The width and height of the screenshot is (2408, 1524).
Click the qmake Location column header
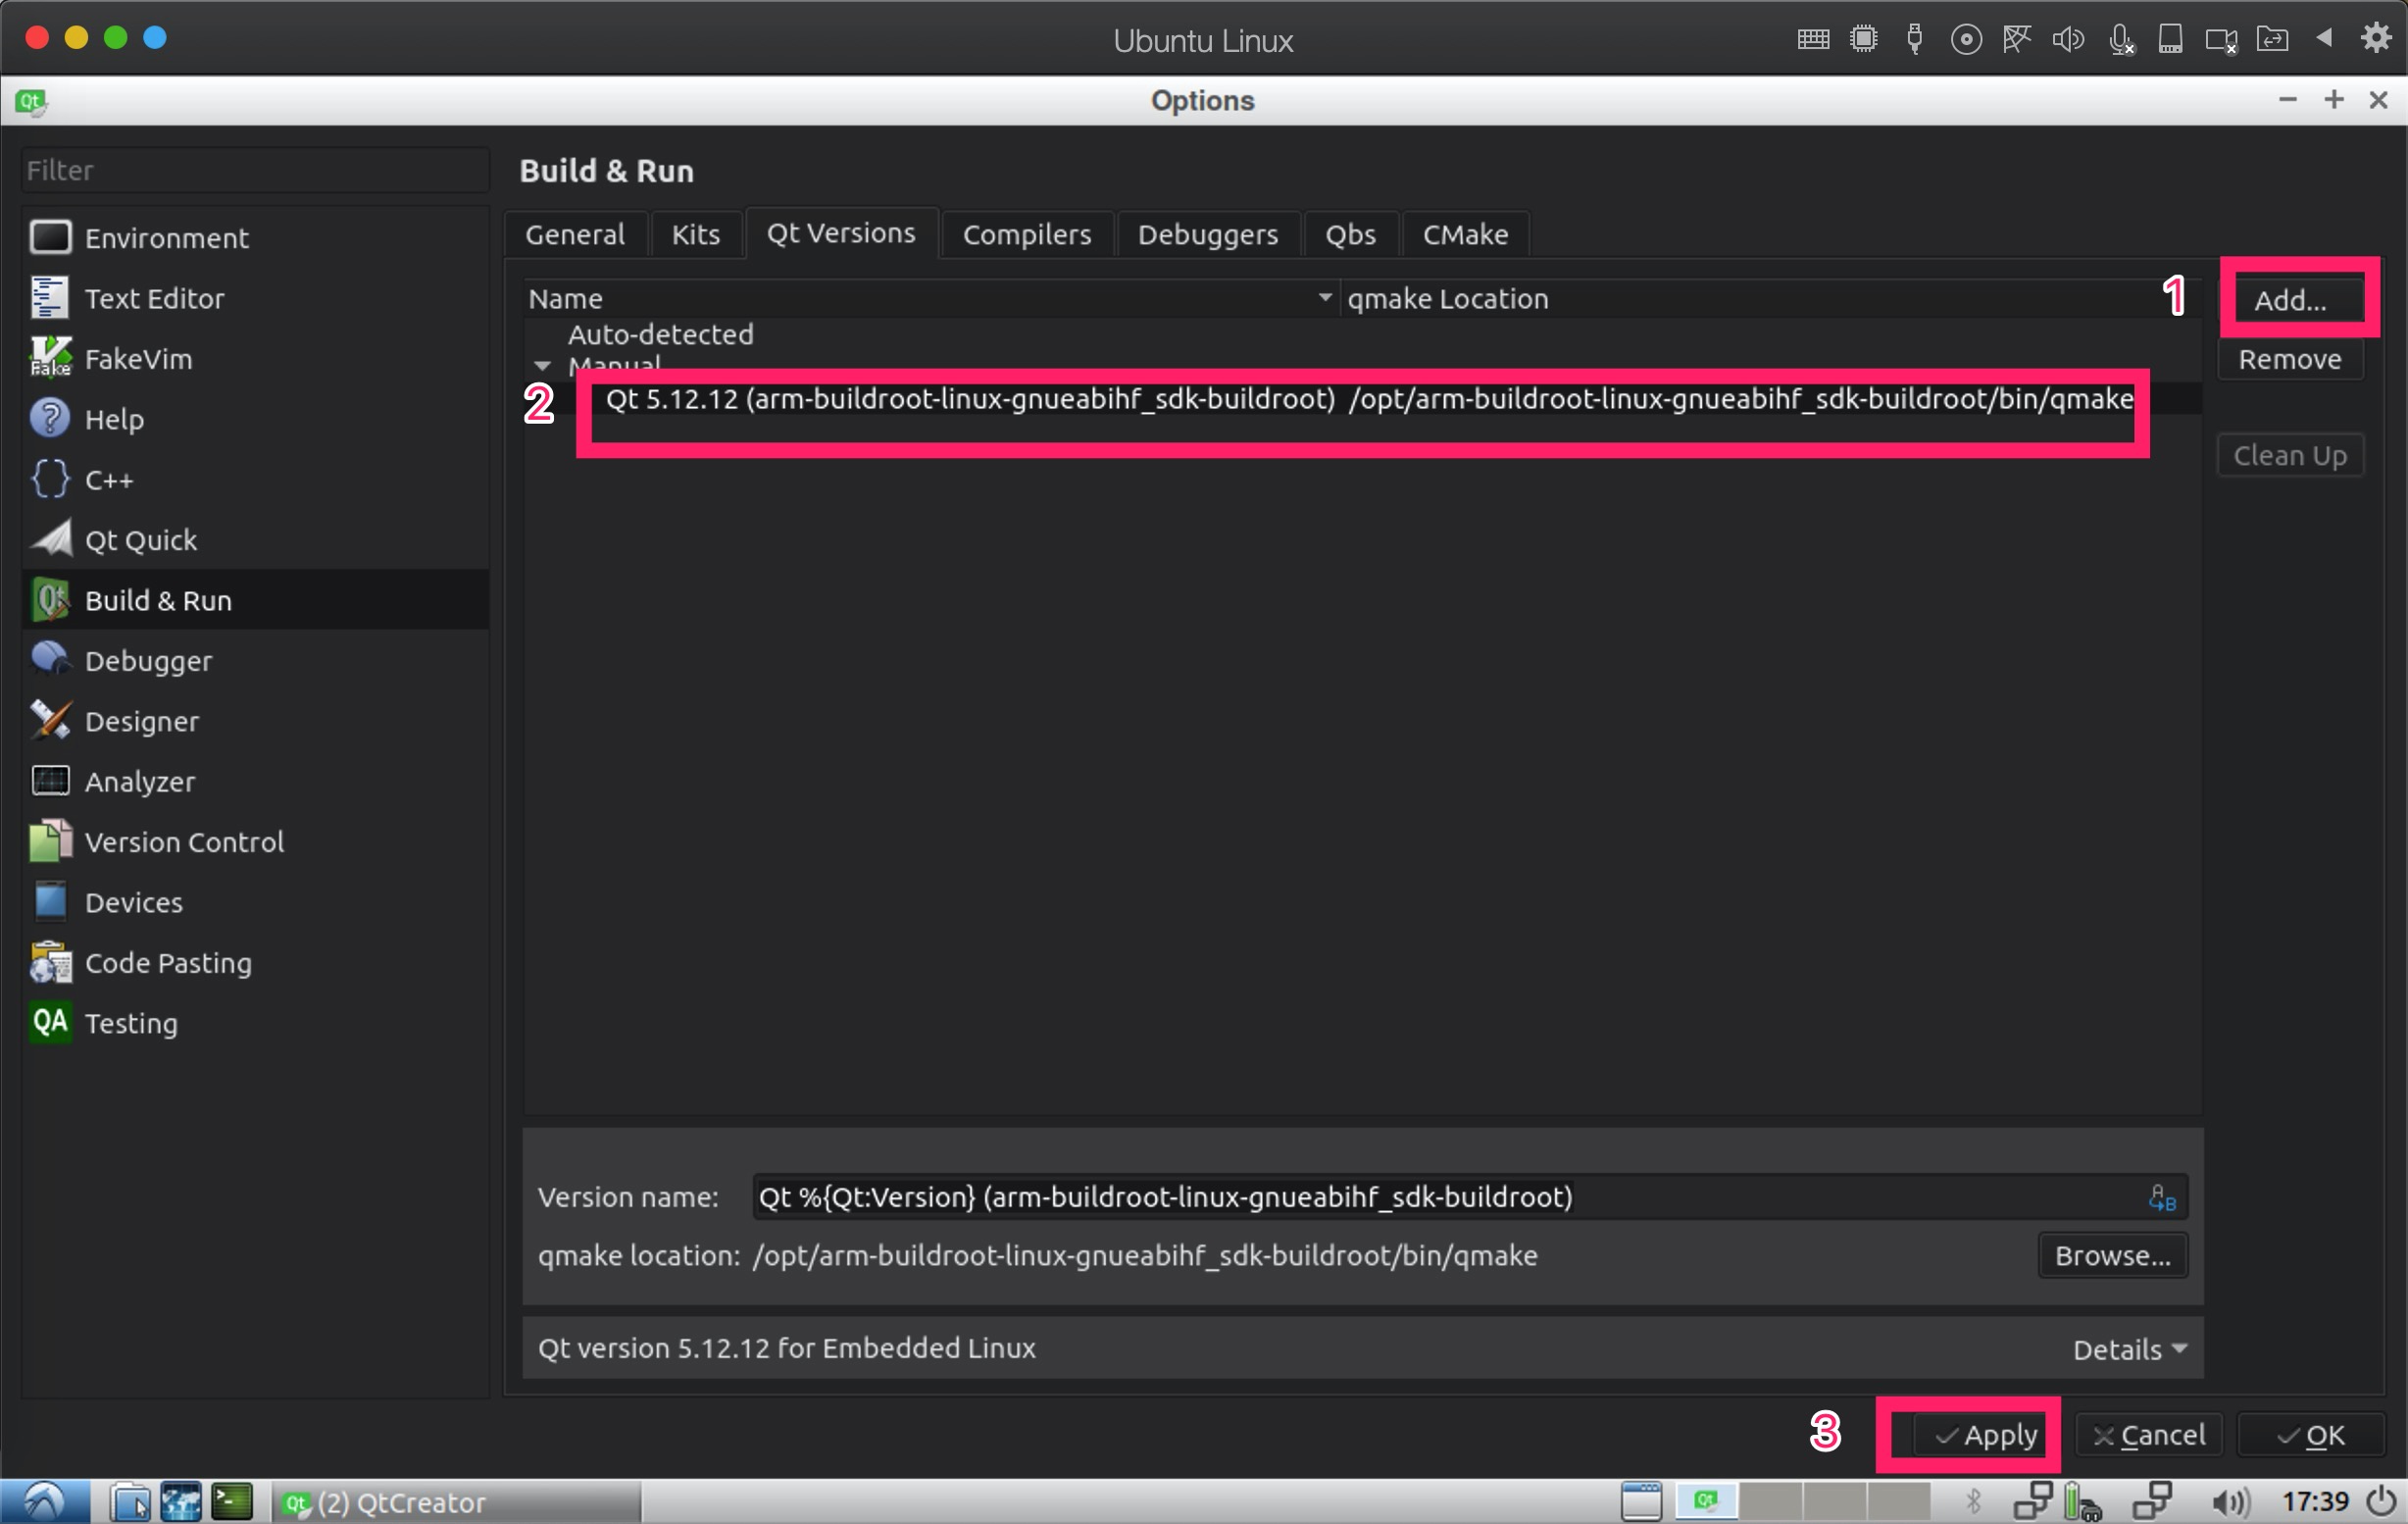1770,298
